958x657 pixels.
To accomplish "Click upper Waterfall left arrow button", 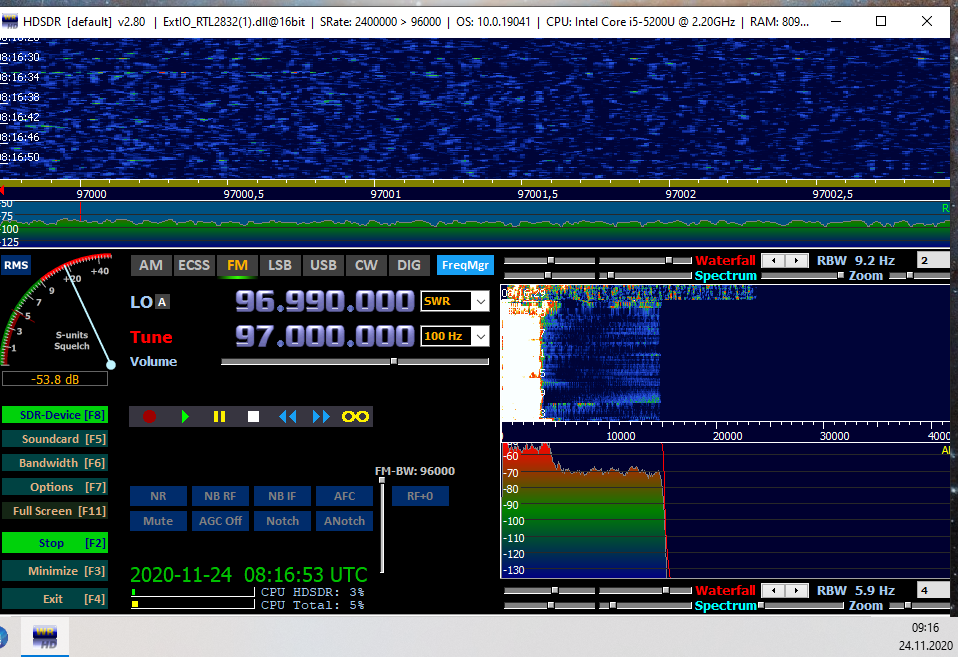I will 773,260.
